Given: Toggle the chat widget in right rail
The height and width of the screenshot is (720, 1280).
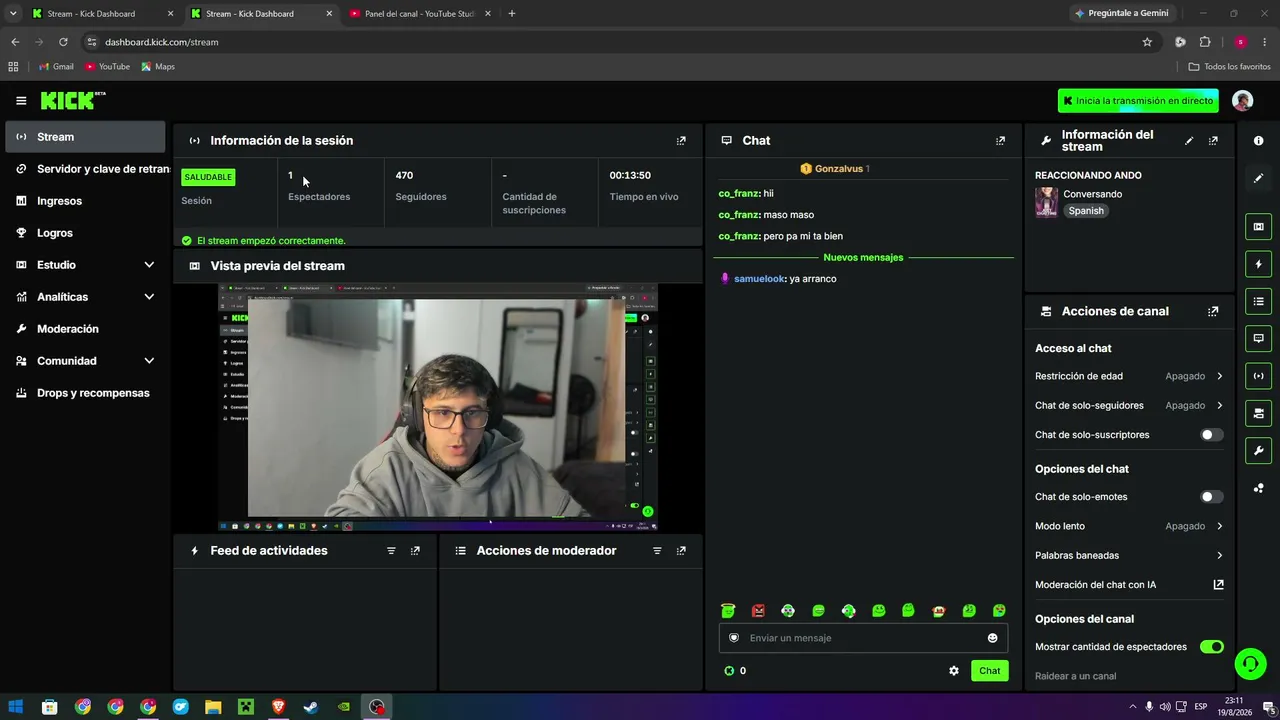Looking at the screenshot, I should click(1258, 339).
